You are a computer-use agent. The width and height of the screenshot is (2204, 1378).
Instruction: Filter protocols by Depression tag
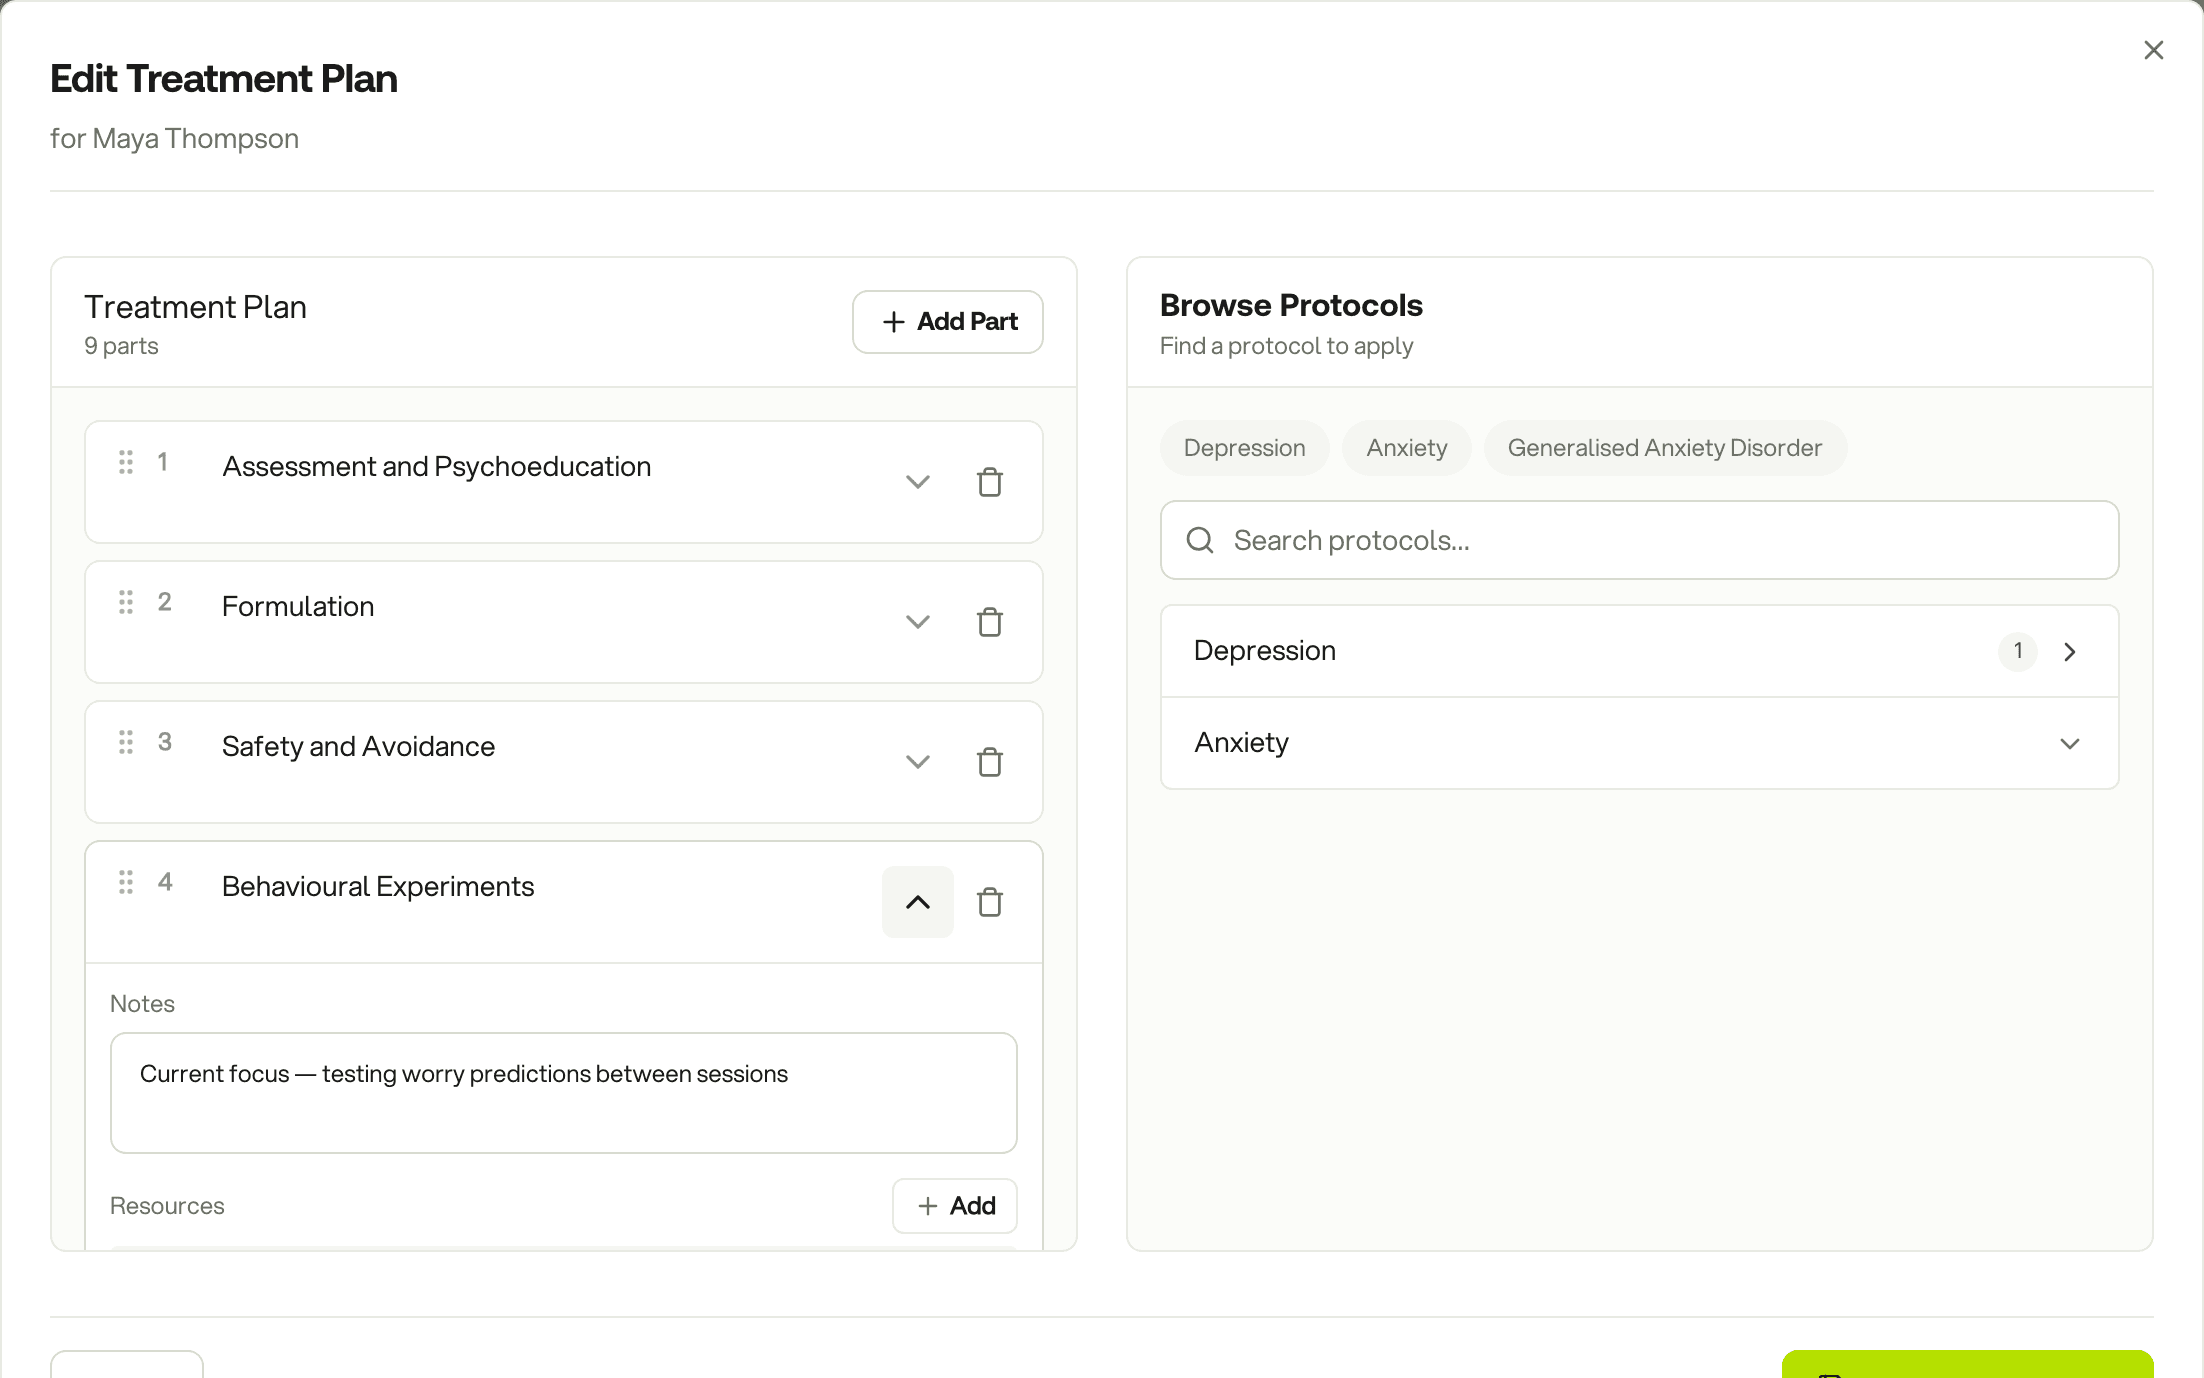click(1244, 448)
